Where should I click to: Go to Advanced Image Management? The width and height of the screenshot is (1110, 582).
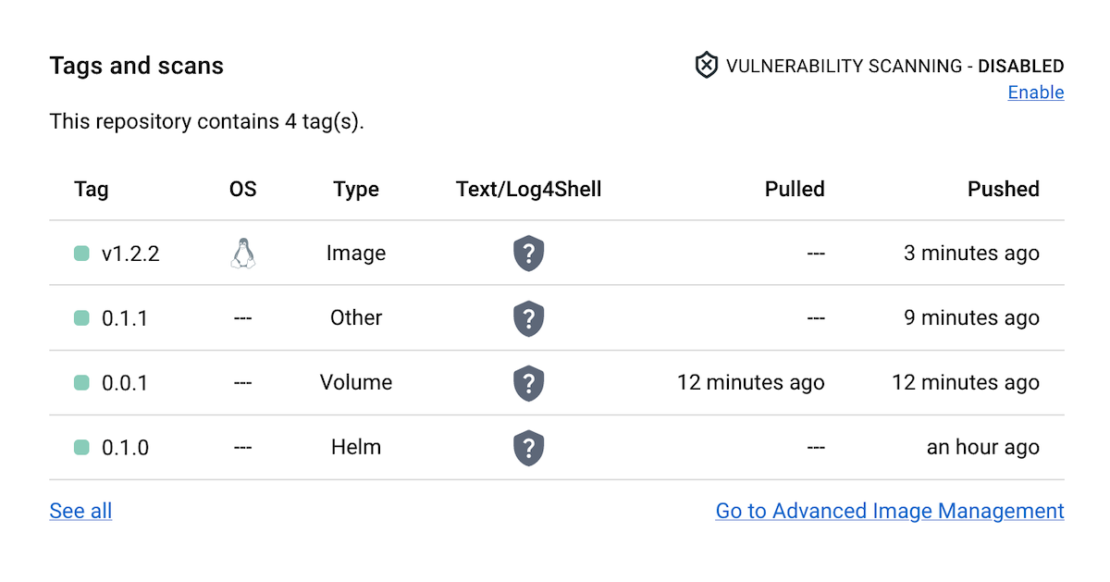[889, 511]
